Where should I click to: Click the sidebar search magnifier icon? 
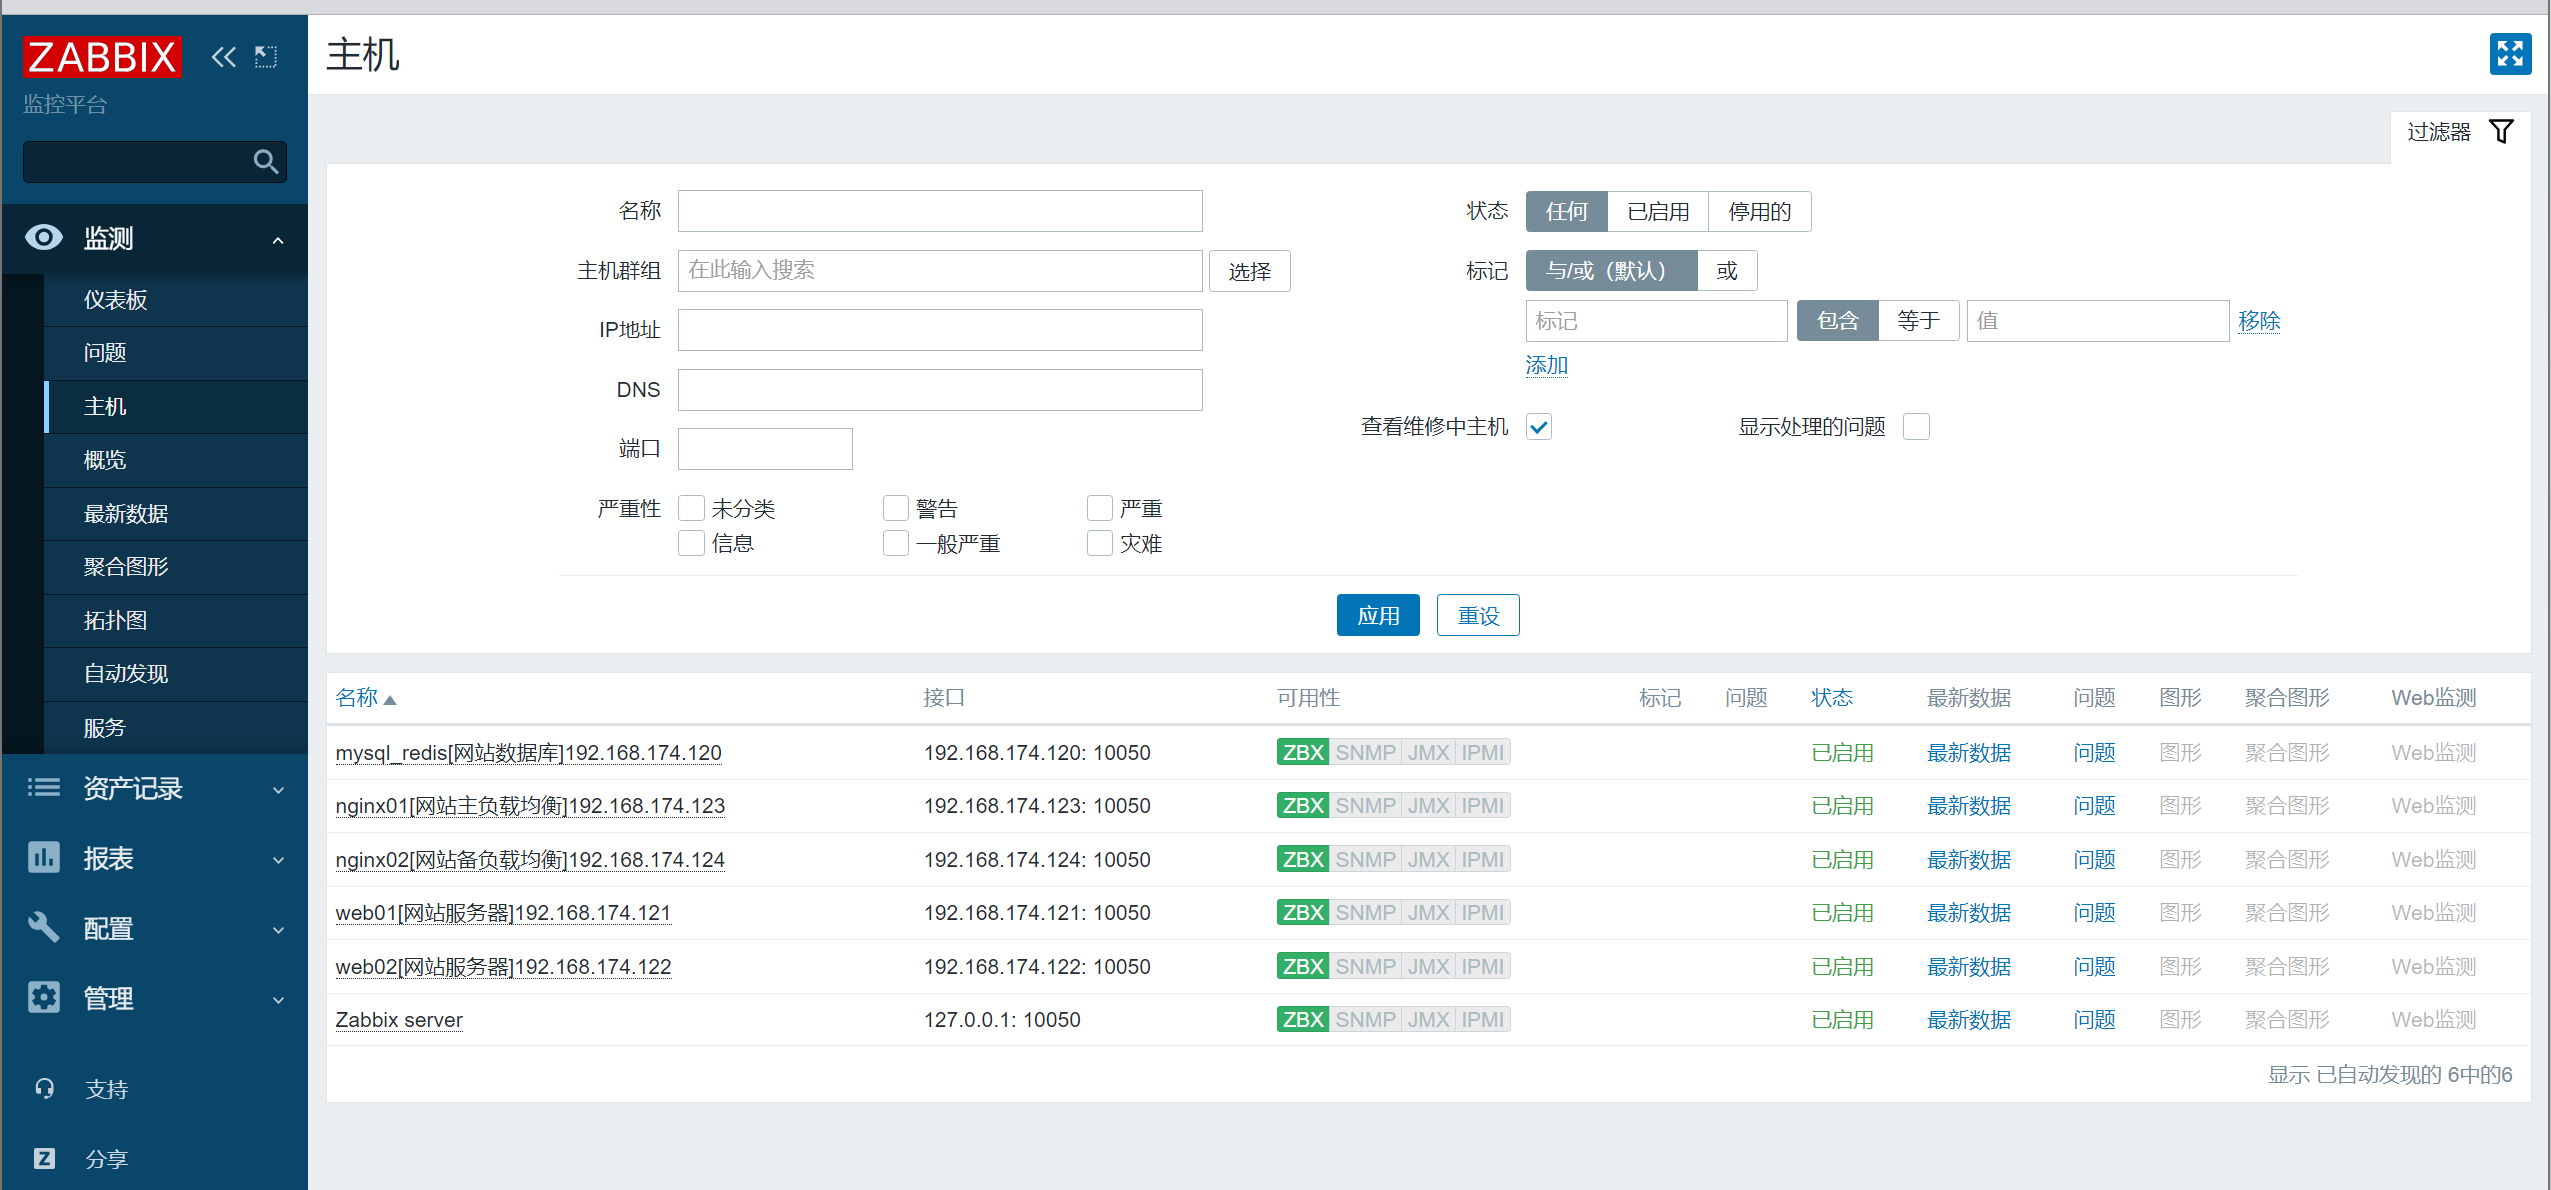click(x=265, y=162)
